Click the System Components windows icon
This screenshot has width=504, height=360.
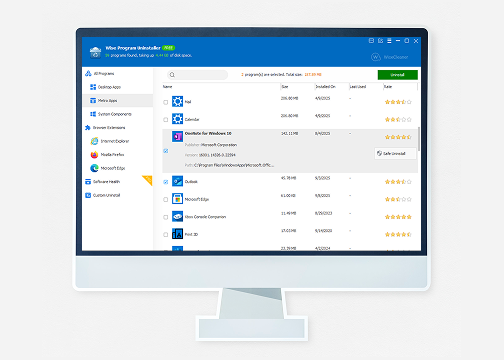click(x=93, y=114)
